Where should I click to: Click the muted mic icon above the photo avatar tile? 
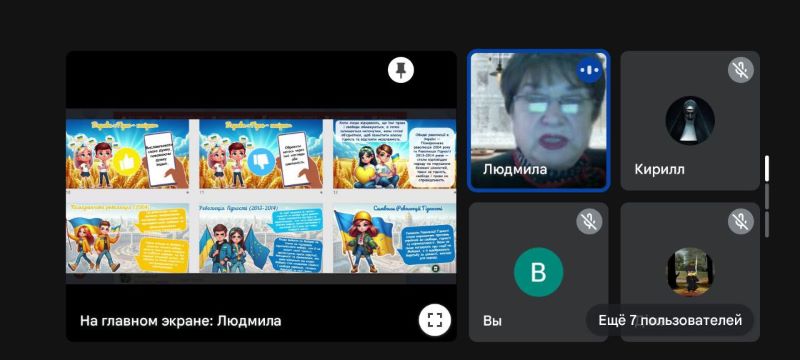(741, 222)
